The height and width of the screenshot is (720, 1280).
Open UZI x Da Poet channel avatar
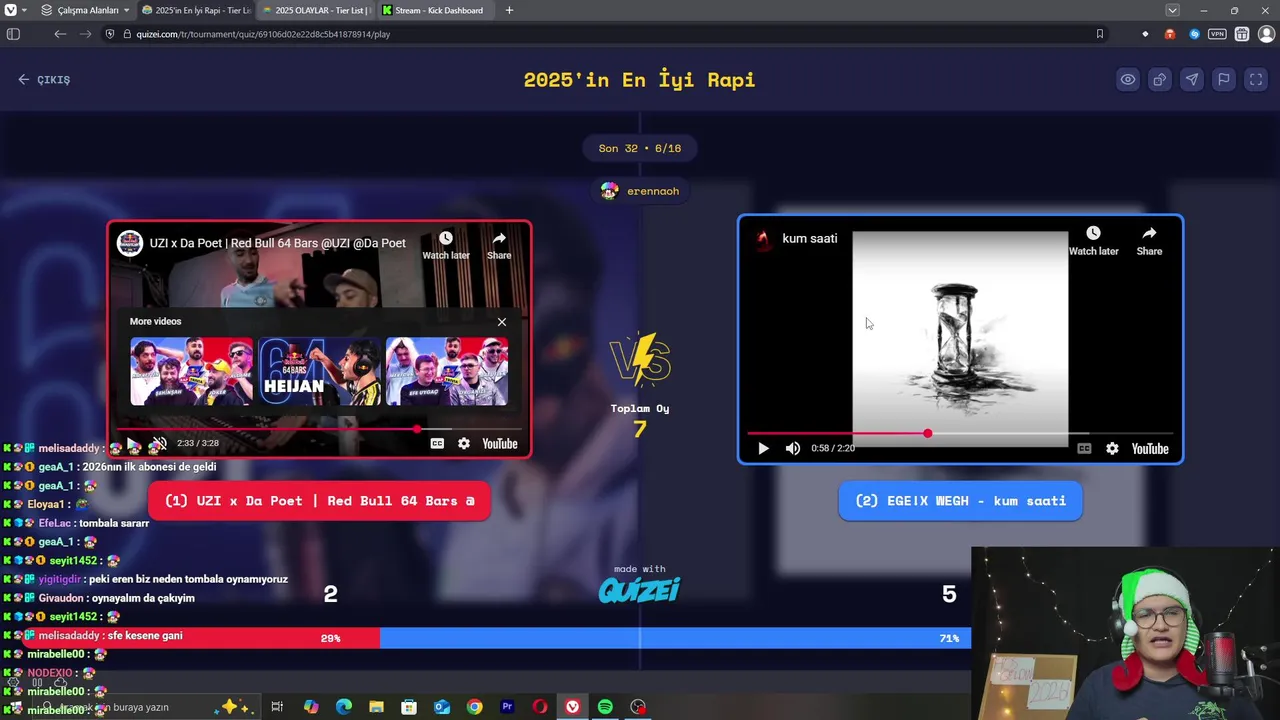pos(130,243)
